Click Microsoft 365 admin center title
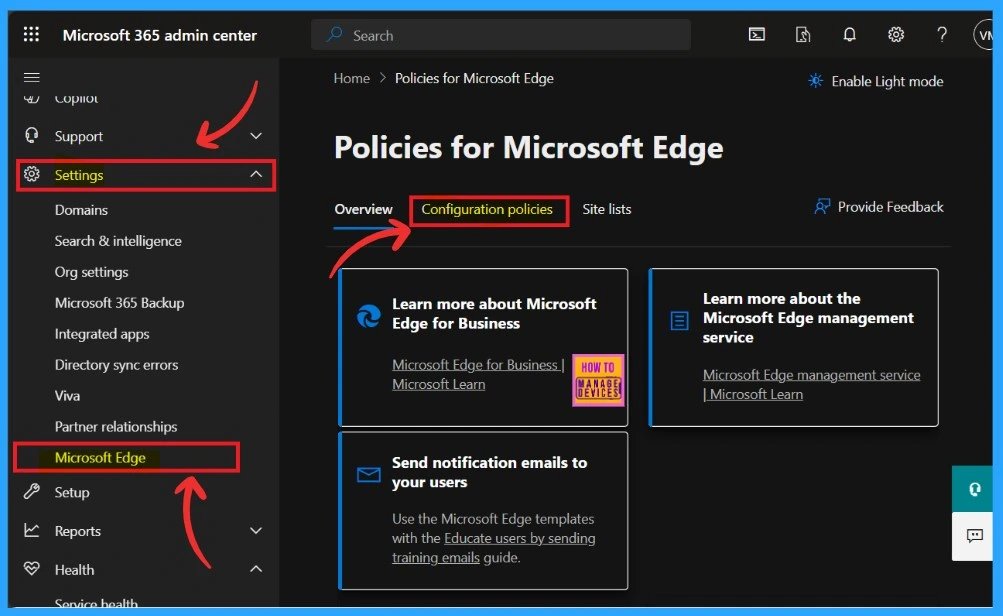Image resolution: width=1003 pixels, height=616 pixels. [x=159, y=35]
